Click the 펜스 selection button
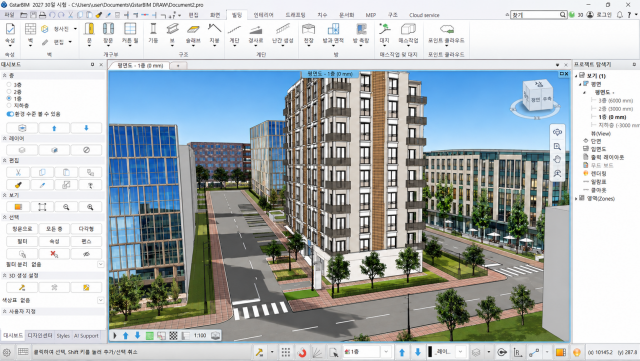This screenshot has width=640, height=361. click(86, 241)
